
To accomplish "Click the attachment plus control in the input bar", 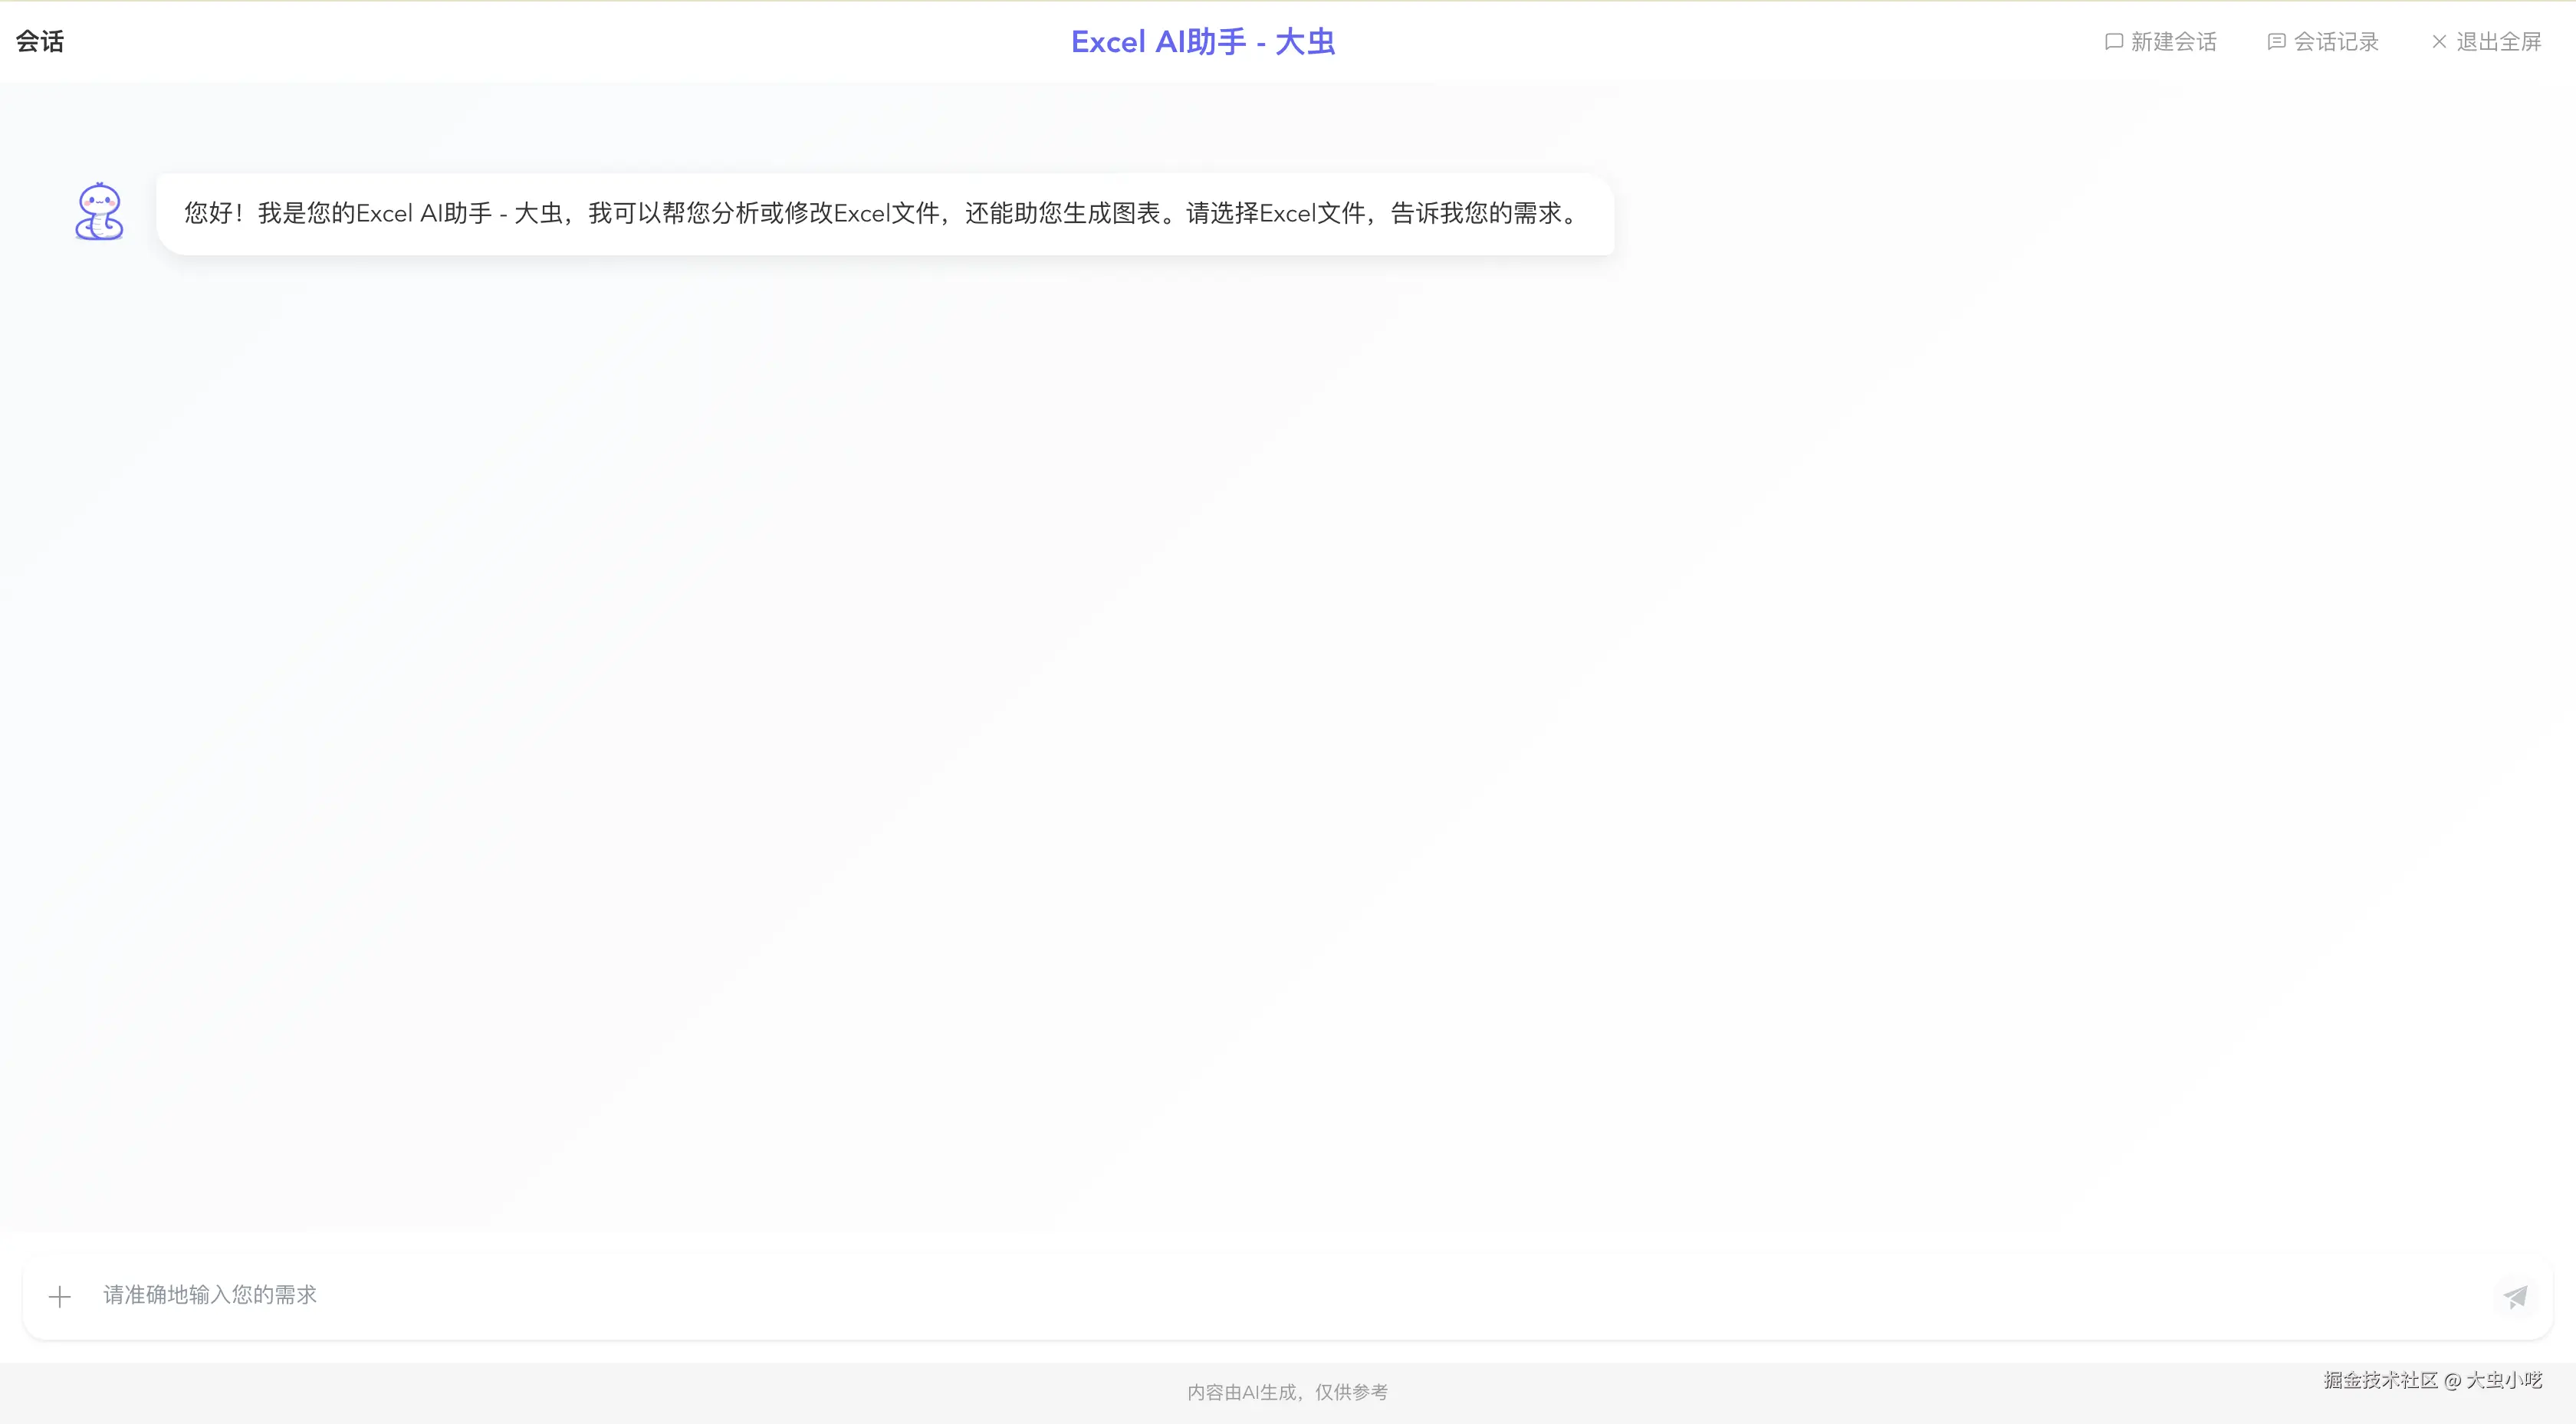I will [60, 1295].
